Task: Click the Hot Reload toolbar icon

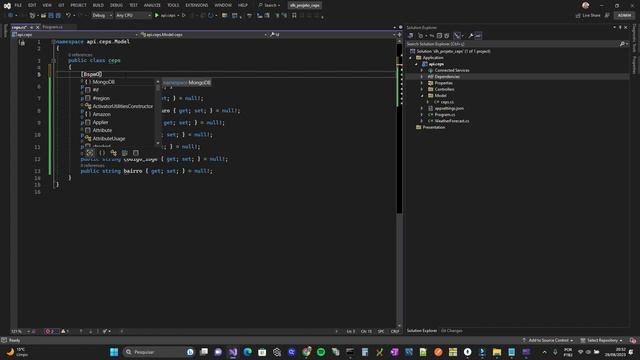Action: pyautogui.click(x=211, y=16)
